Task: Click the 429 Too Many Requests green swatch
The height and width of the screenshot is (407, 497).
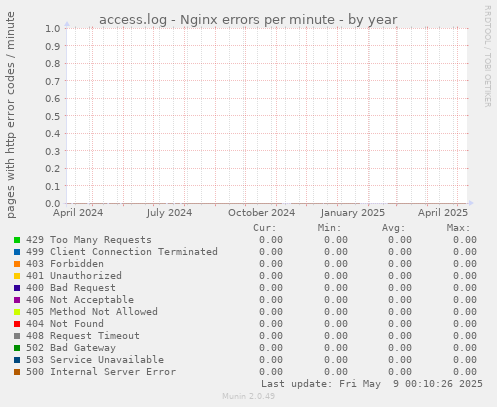Action: click(17, 240)
